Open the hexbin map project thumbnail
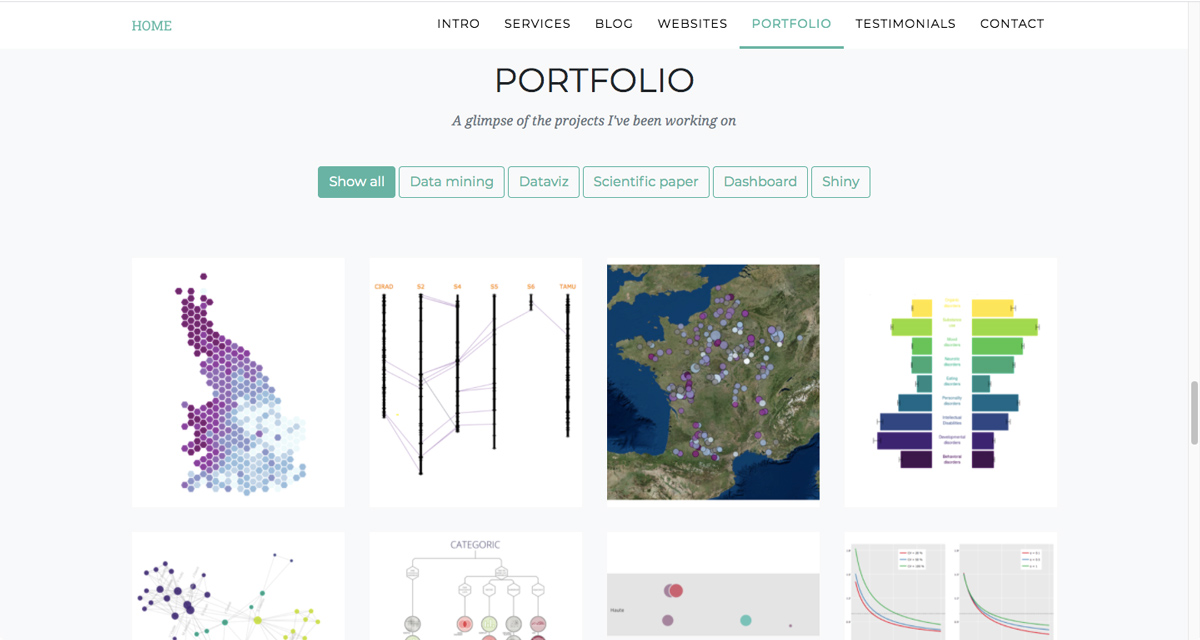The image size is (1200, 640). 237,381
